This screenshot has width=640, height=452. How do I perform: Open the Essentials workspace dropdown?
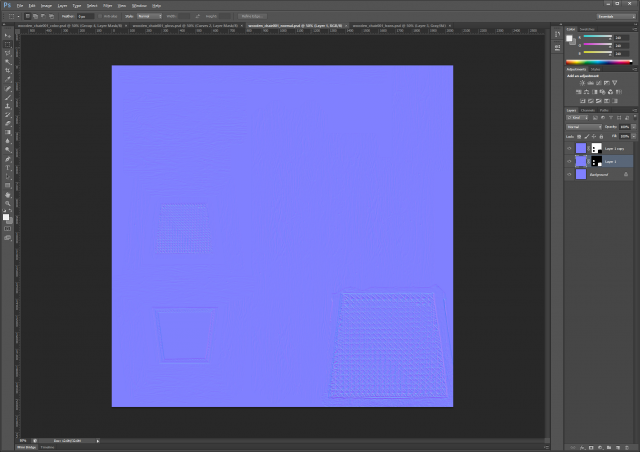pyautogui.click(x=616, y=16)
